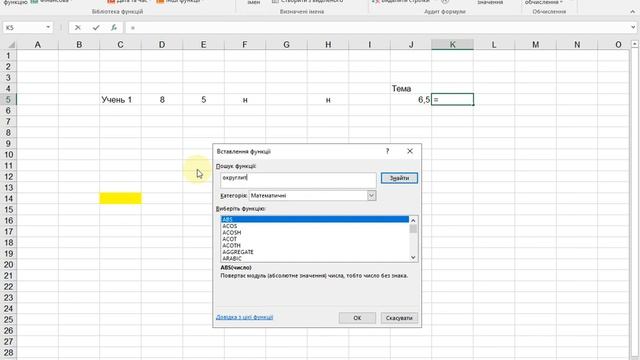640x360 pixels.
Task: Expand the formula bar with the arrow
Action: point(633,28)
